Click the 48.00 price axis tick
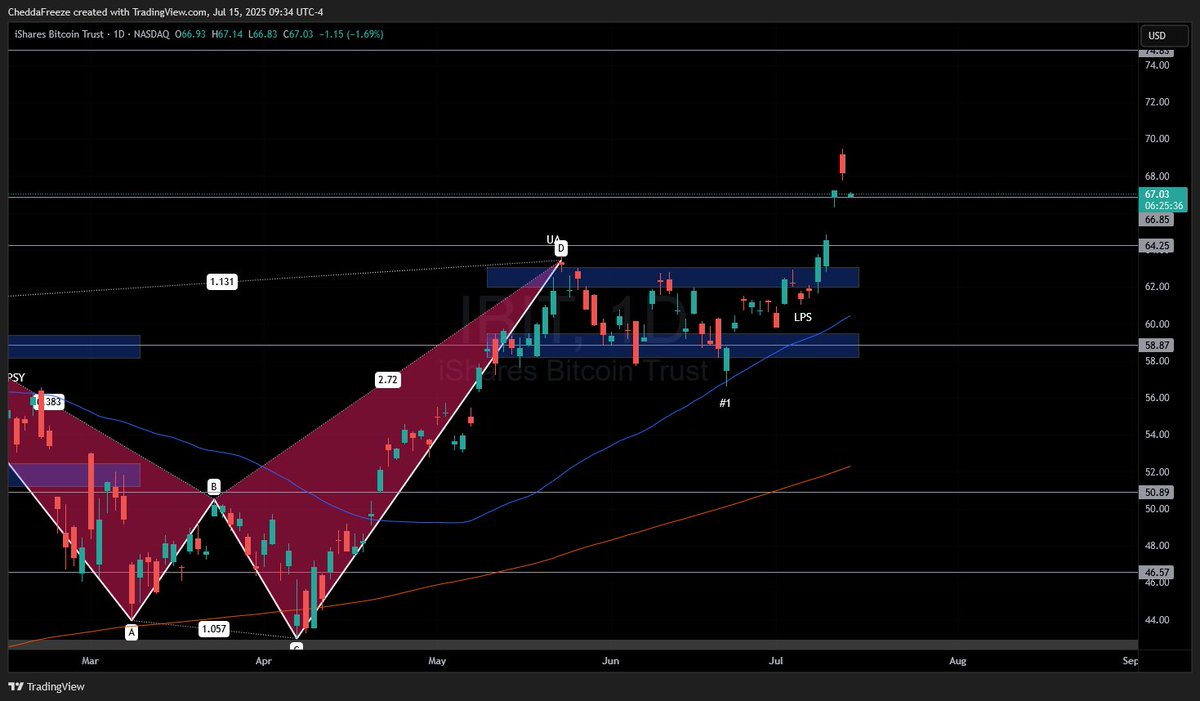 pyautogui.click(x=1157, y=546)
